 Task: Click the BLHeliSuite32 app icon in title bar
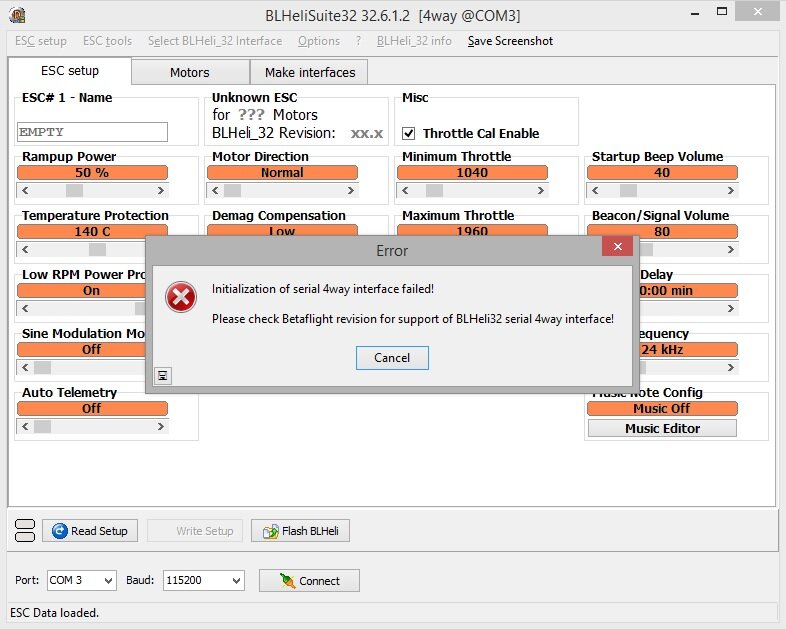[17, 16]
